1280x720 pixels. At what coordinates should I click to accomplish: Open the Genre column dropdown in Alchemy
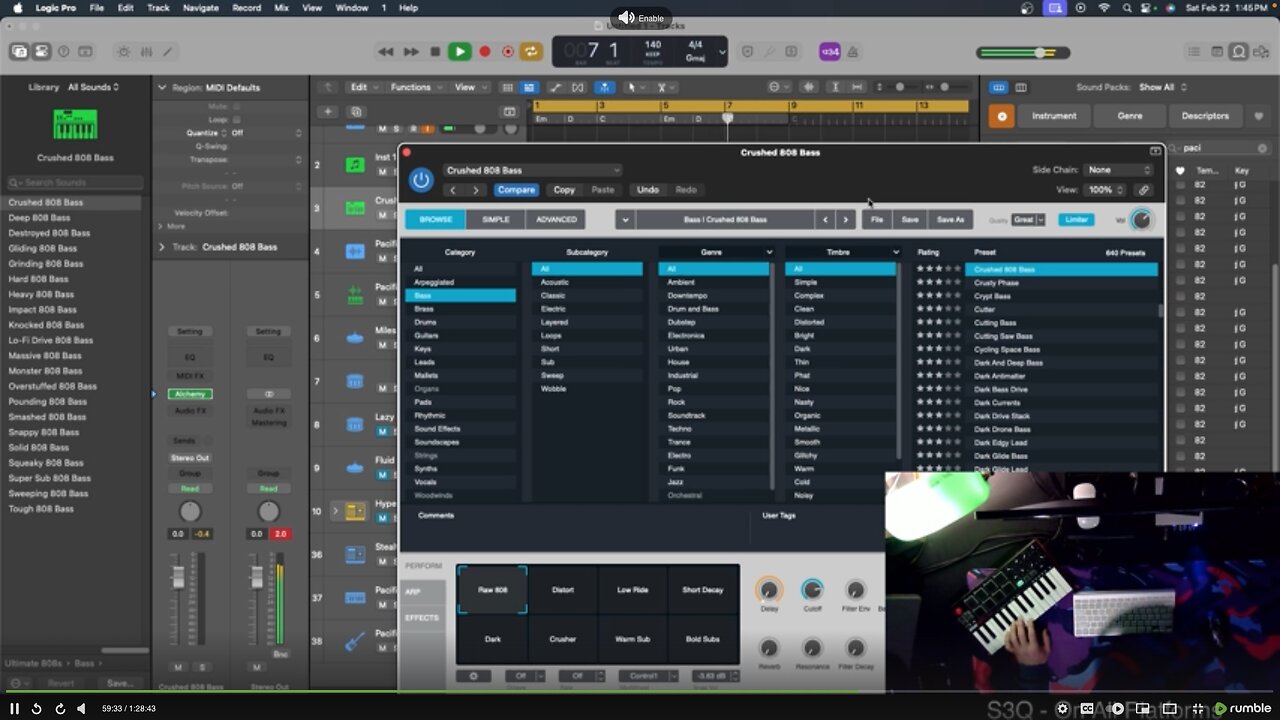click(x=769, y=252)
